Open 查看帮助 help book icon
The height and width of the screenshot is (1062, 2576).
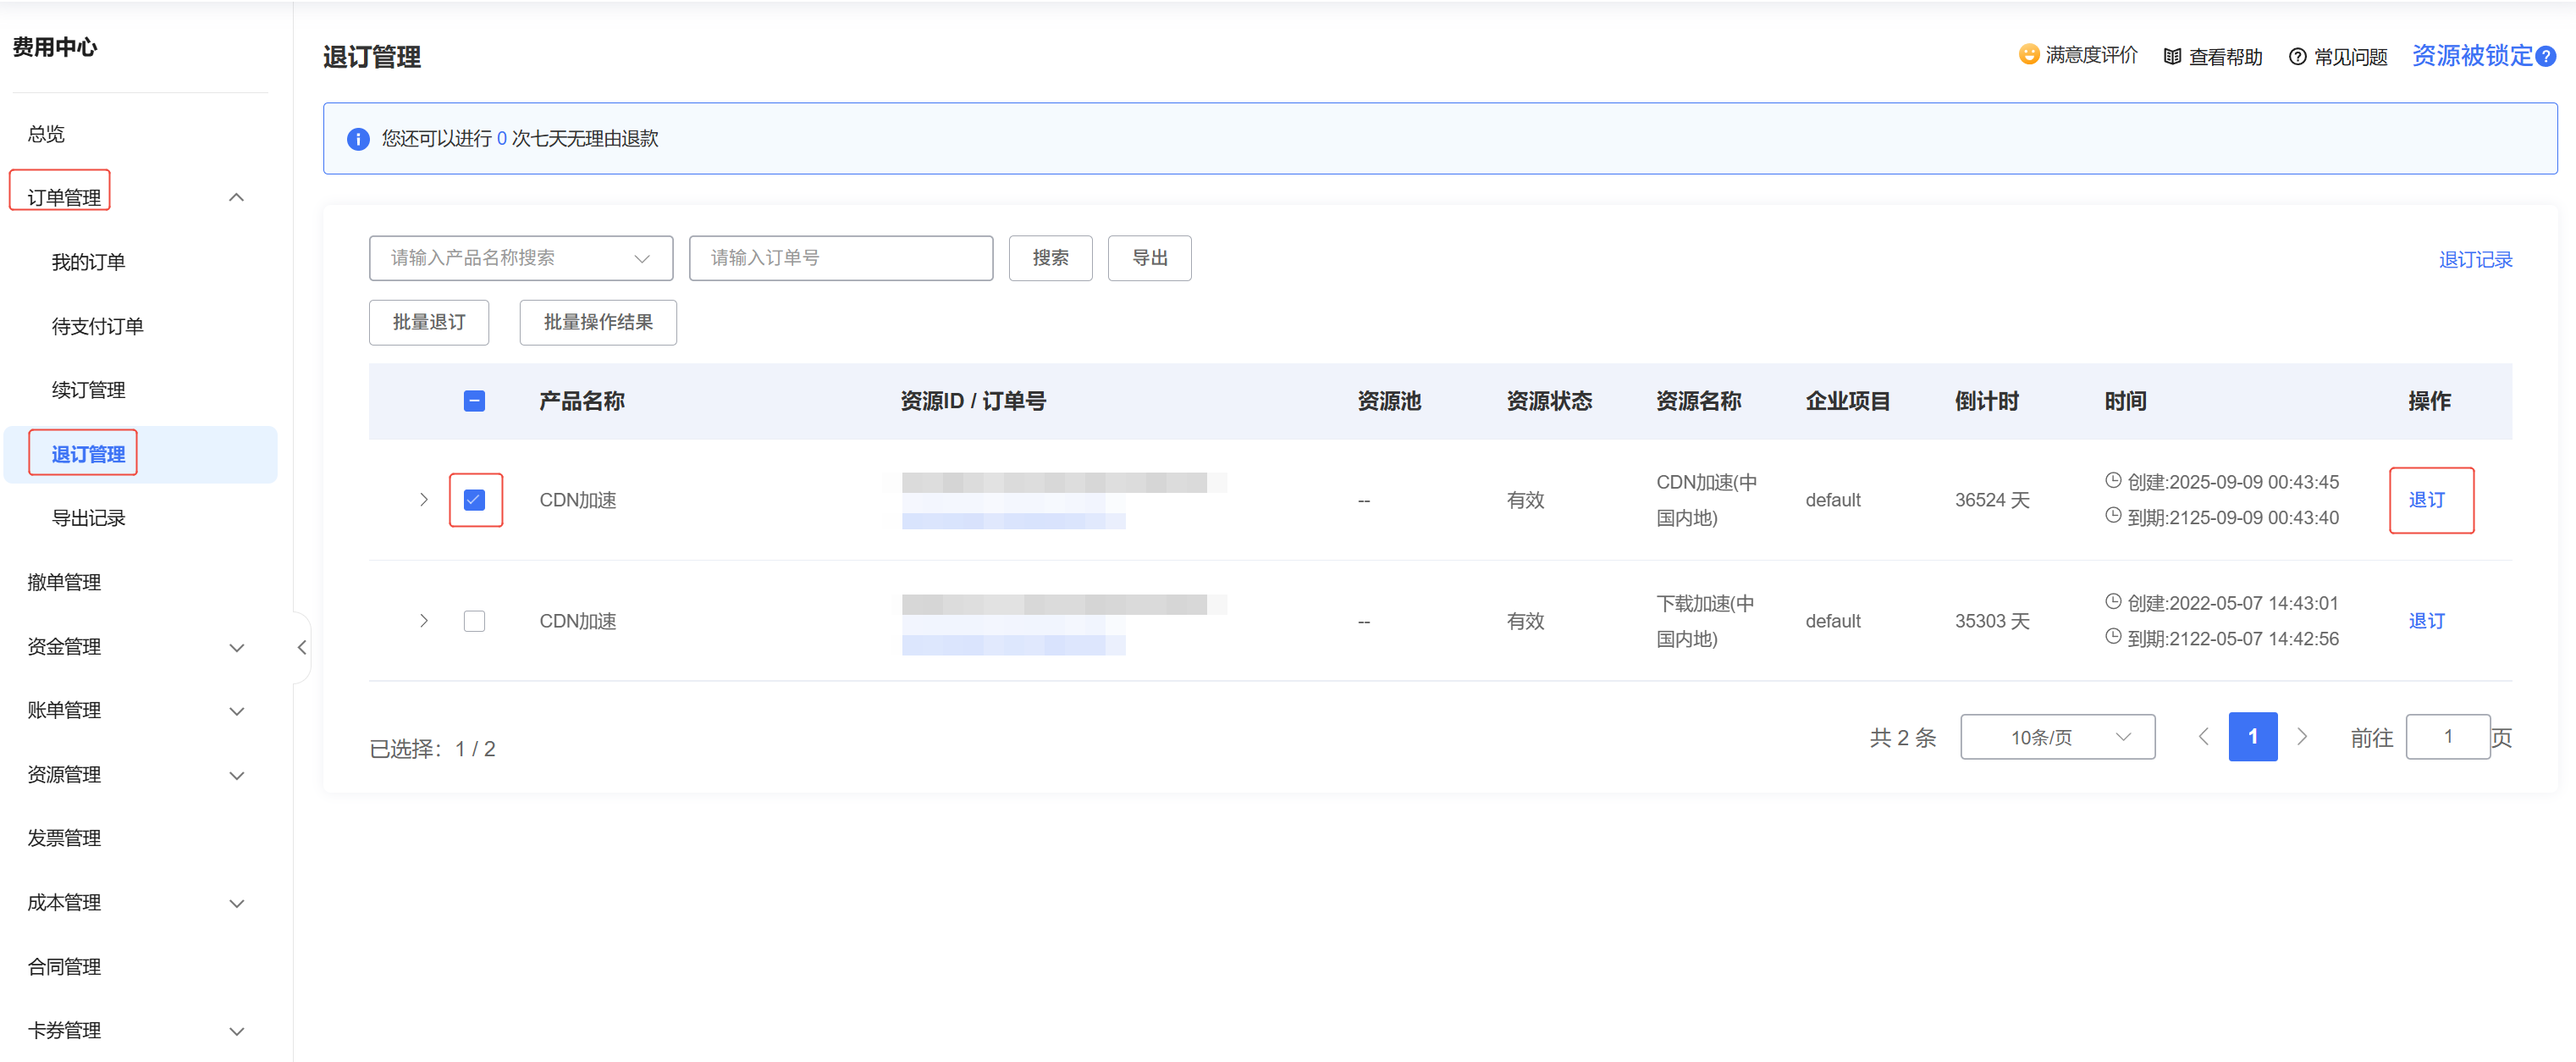coord(2171,57)
